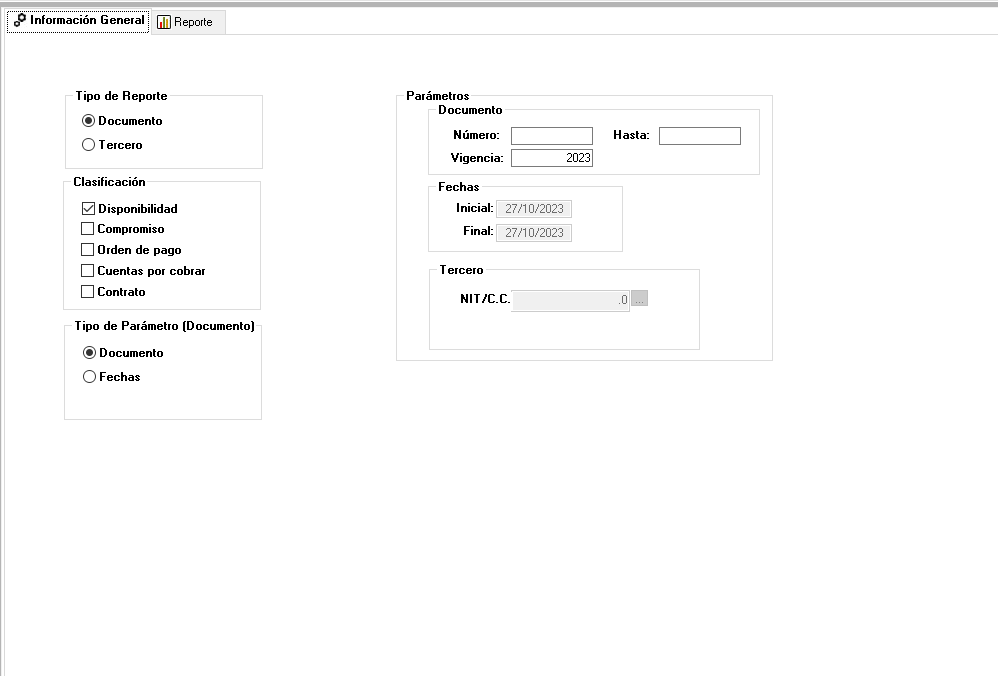This screenshot has width=998, height=676.
Task: Choose the Fechas radio option
Action: [90, 377]
